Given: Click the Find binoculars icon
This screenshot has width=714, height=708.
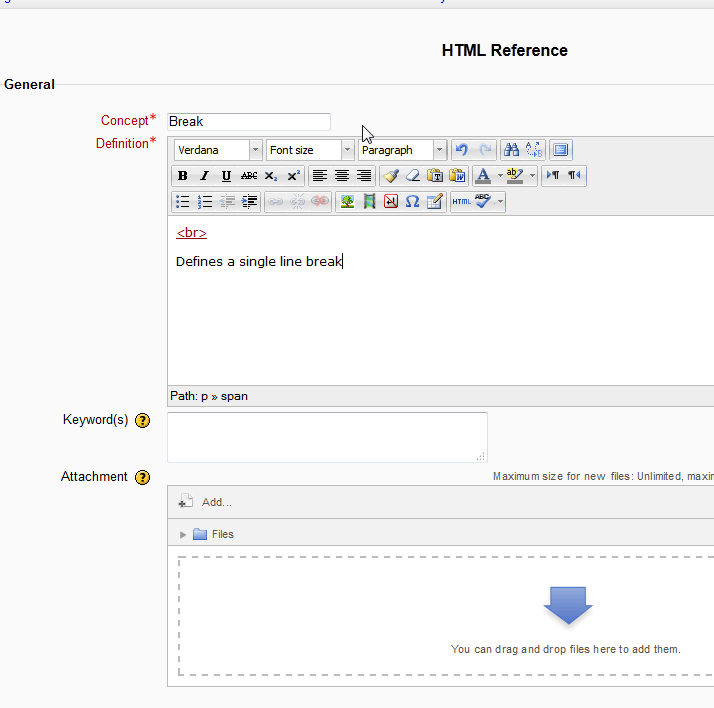Looking at the screenshot, I should (x=511, y=150).
